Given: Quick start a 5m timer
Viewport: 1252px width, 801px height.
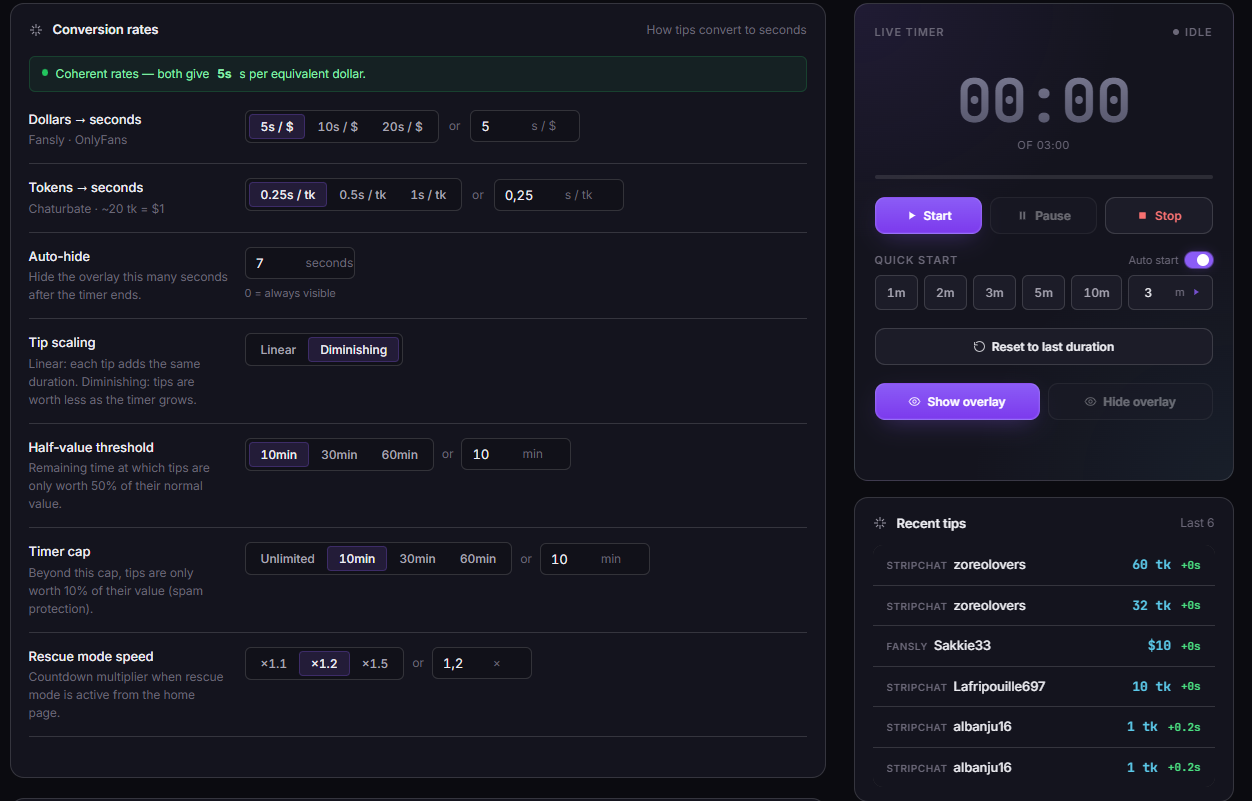Looking at the screenshot, I should [x=1043, y=293].
